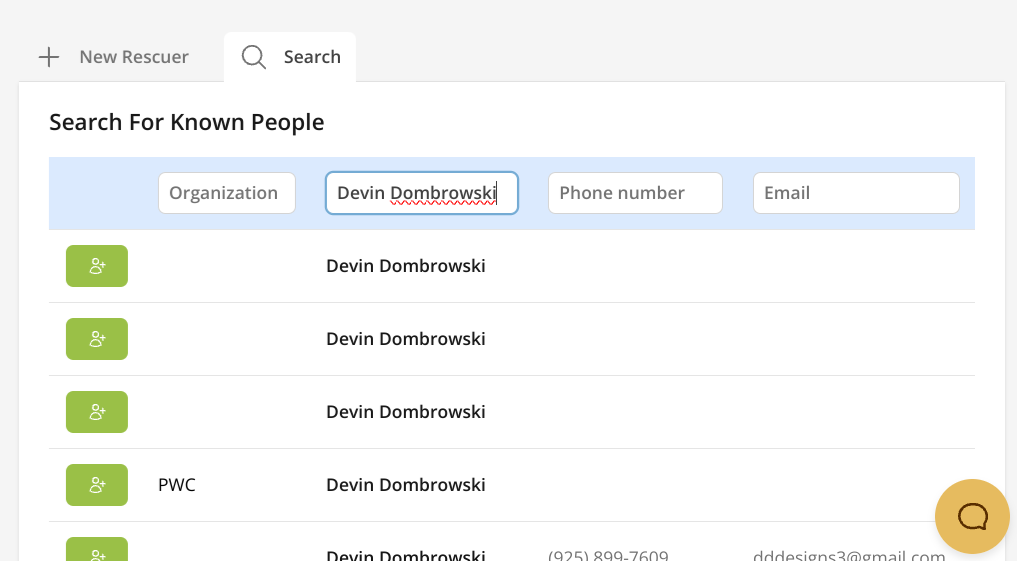Click Devin Dombrowski name in the PWC row
The image size is (1017, 561).
406,485
